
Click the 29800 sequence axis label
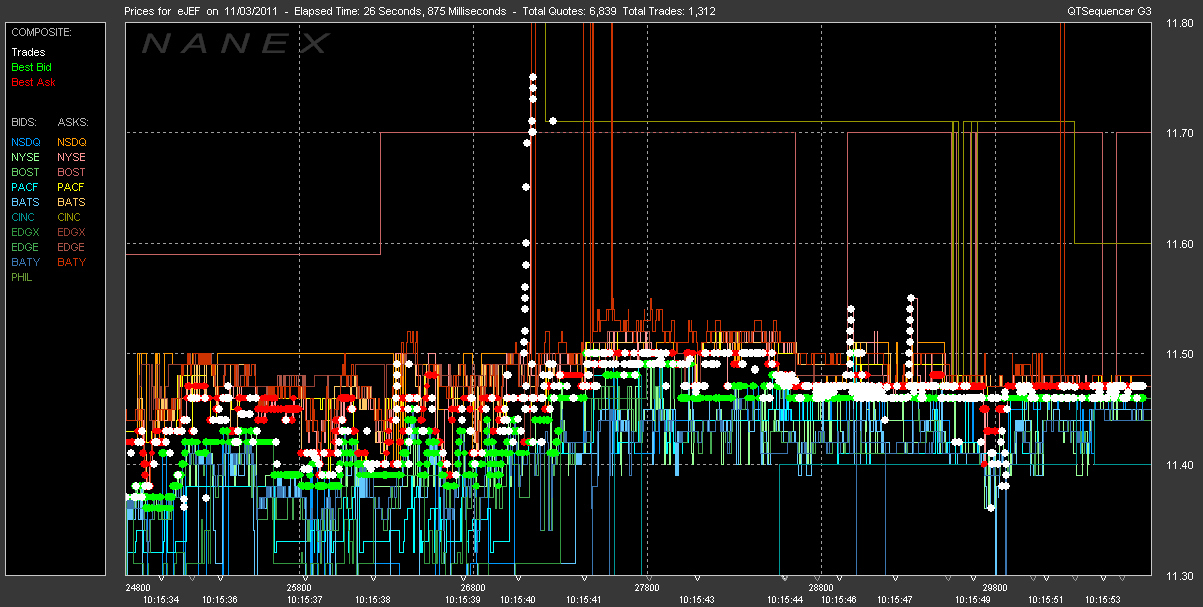click(x=995, y=587)
